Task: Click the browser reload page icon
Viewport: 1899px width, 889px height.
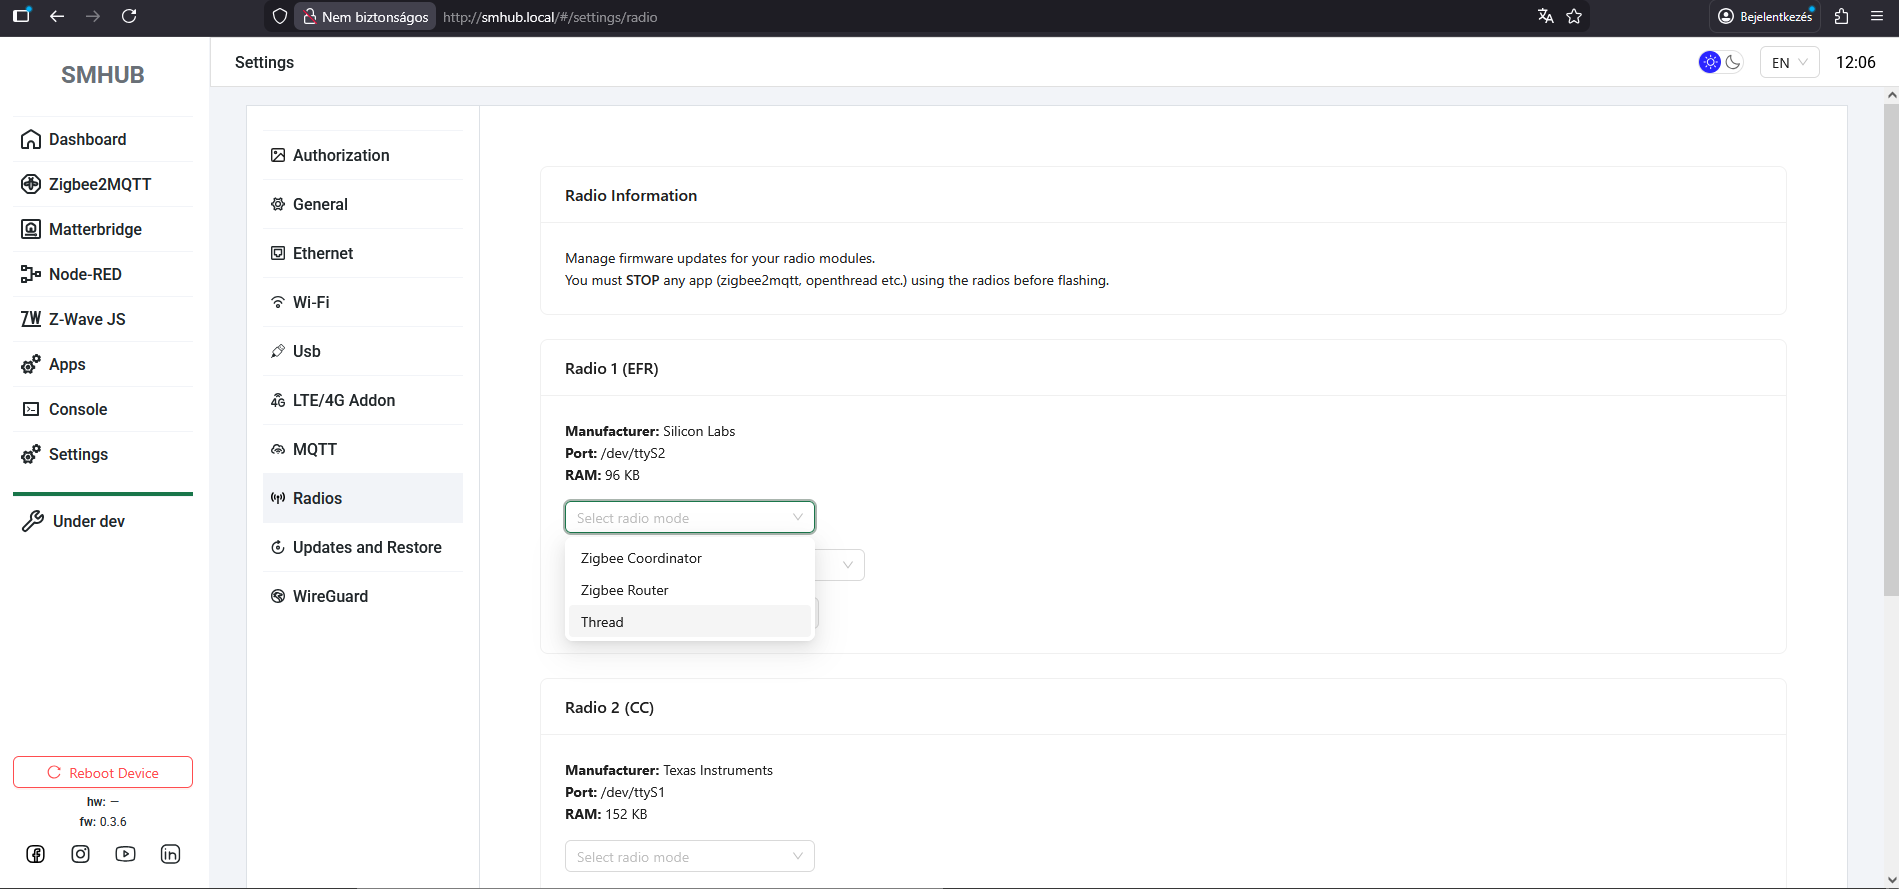Action: pos(129,16)
